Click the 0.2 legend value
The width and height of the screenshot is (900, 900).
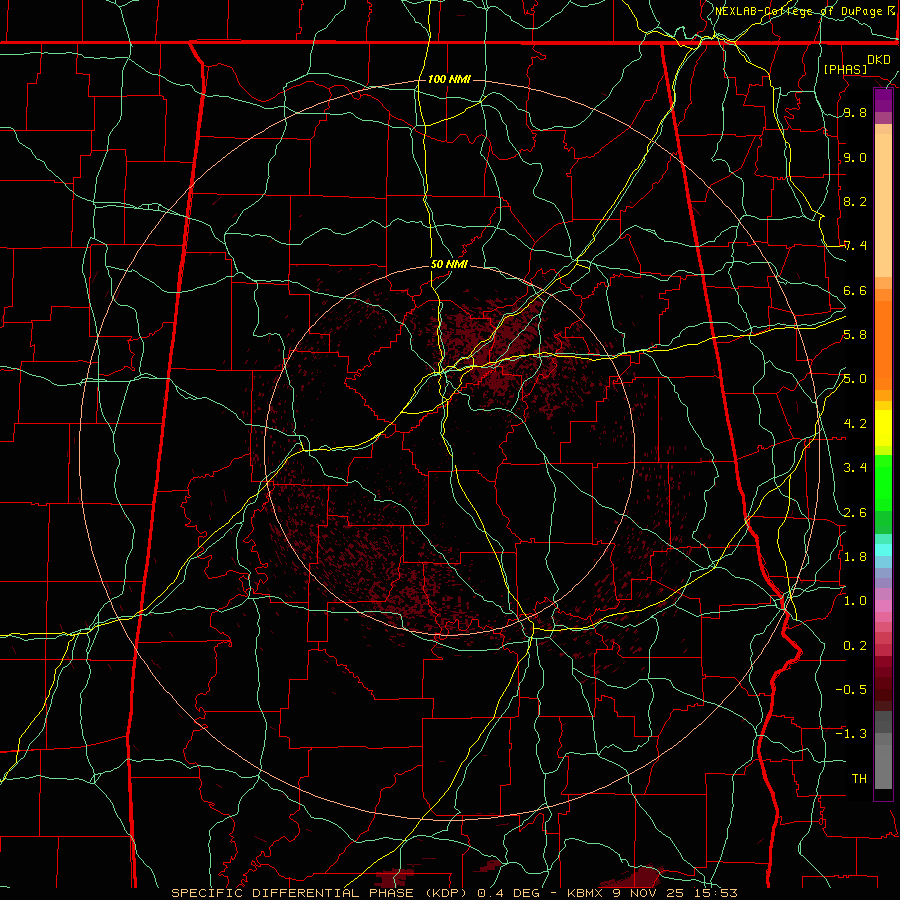855,646
